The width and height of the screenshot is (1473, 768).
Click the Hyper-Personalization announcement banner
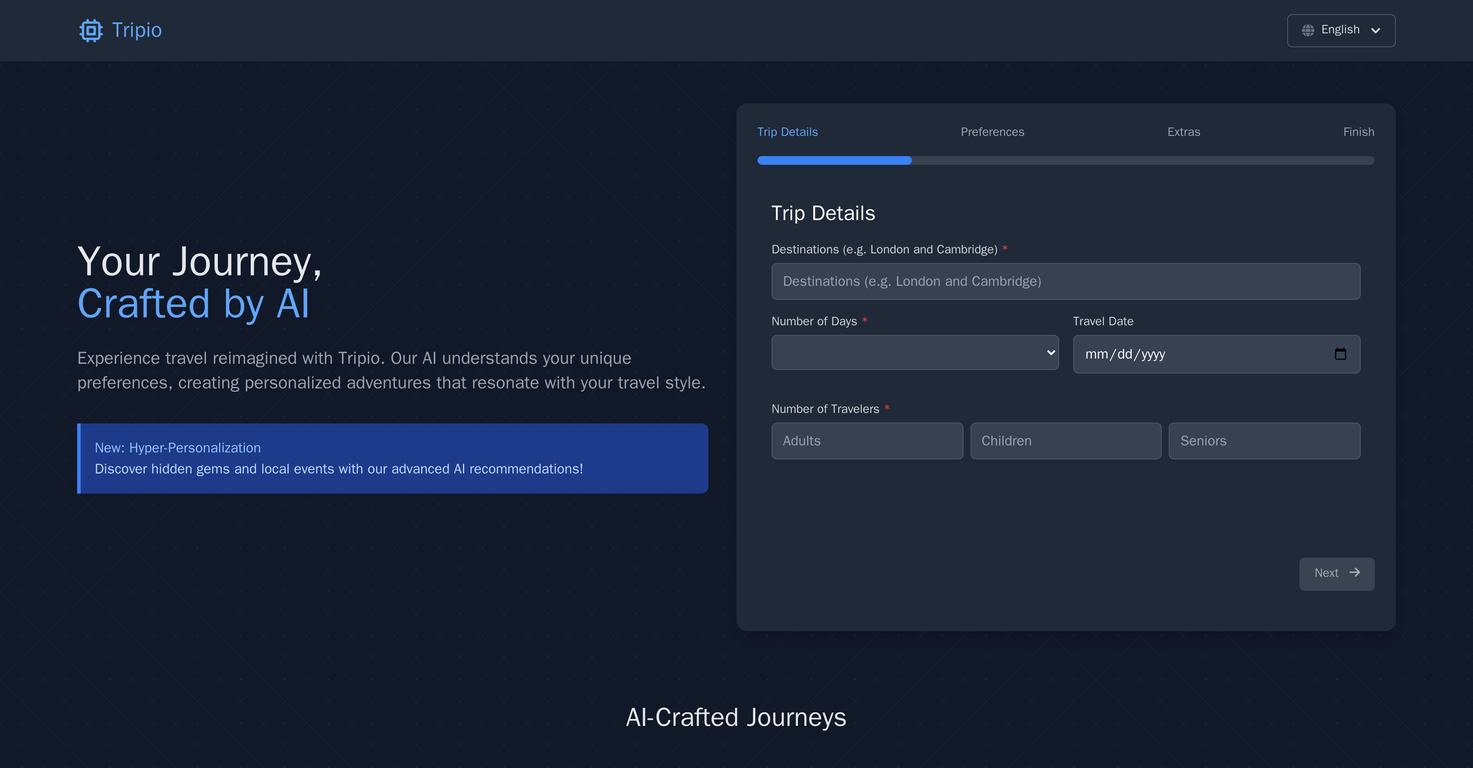pos(393,458)
